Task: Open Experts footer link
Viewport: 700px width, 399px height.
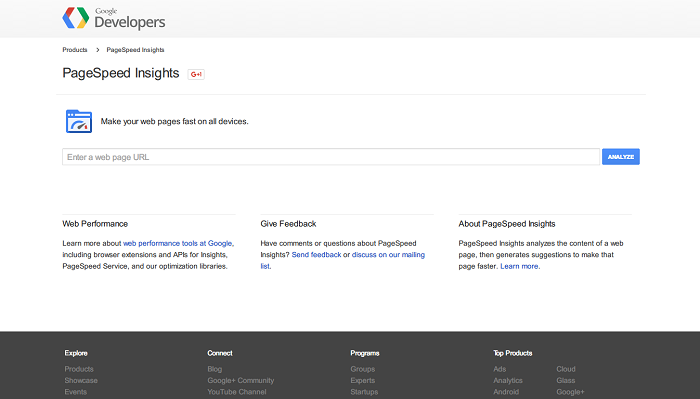Action: coord(362,381)
